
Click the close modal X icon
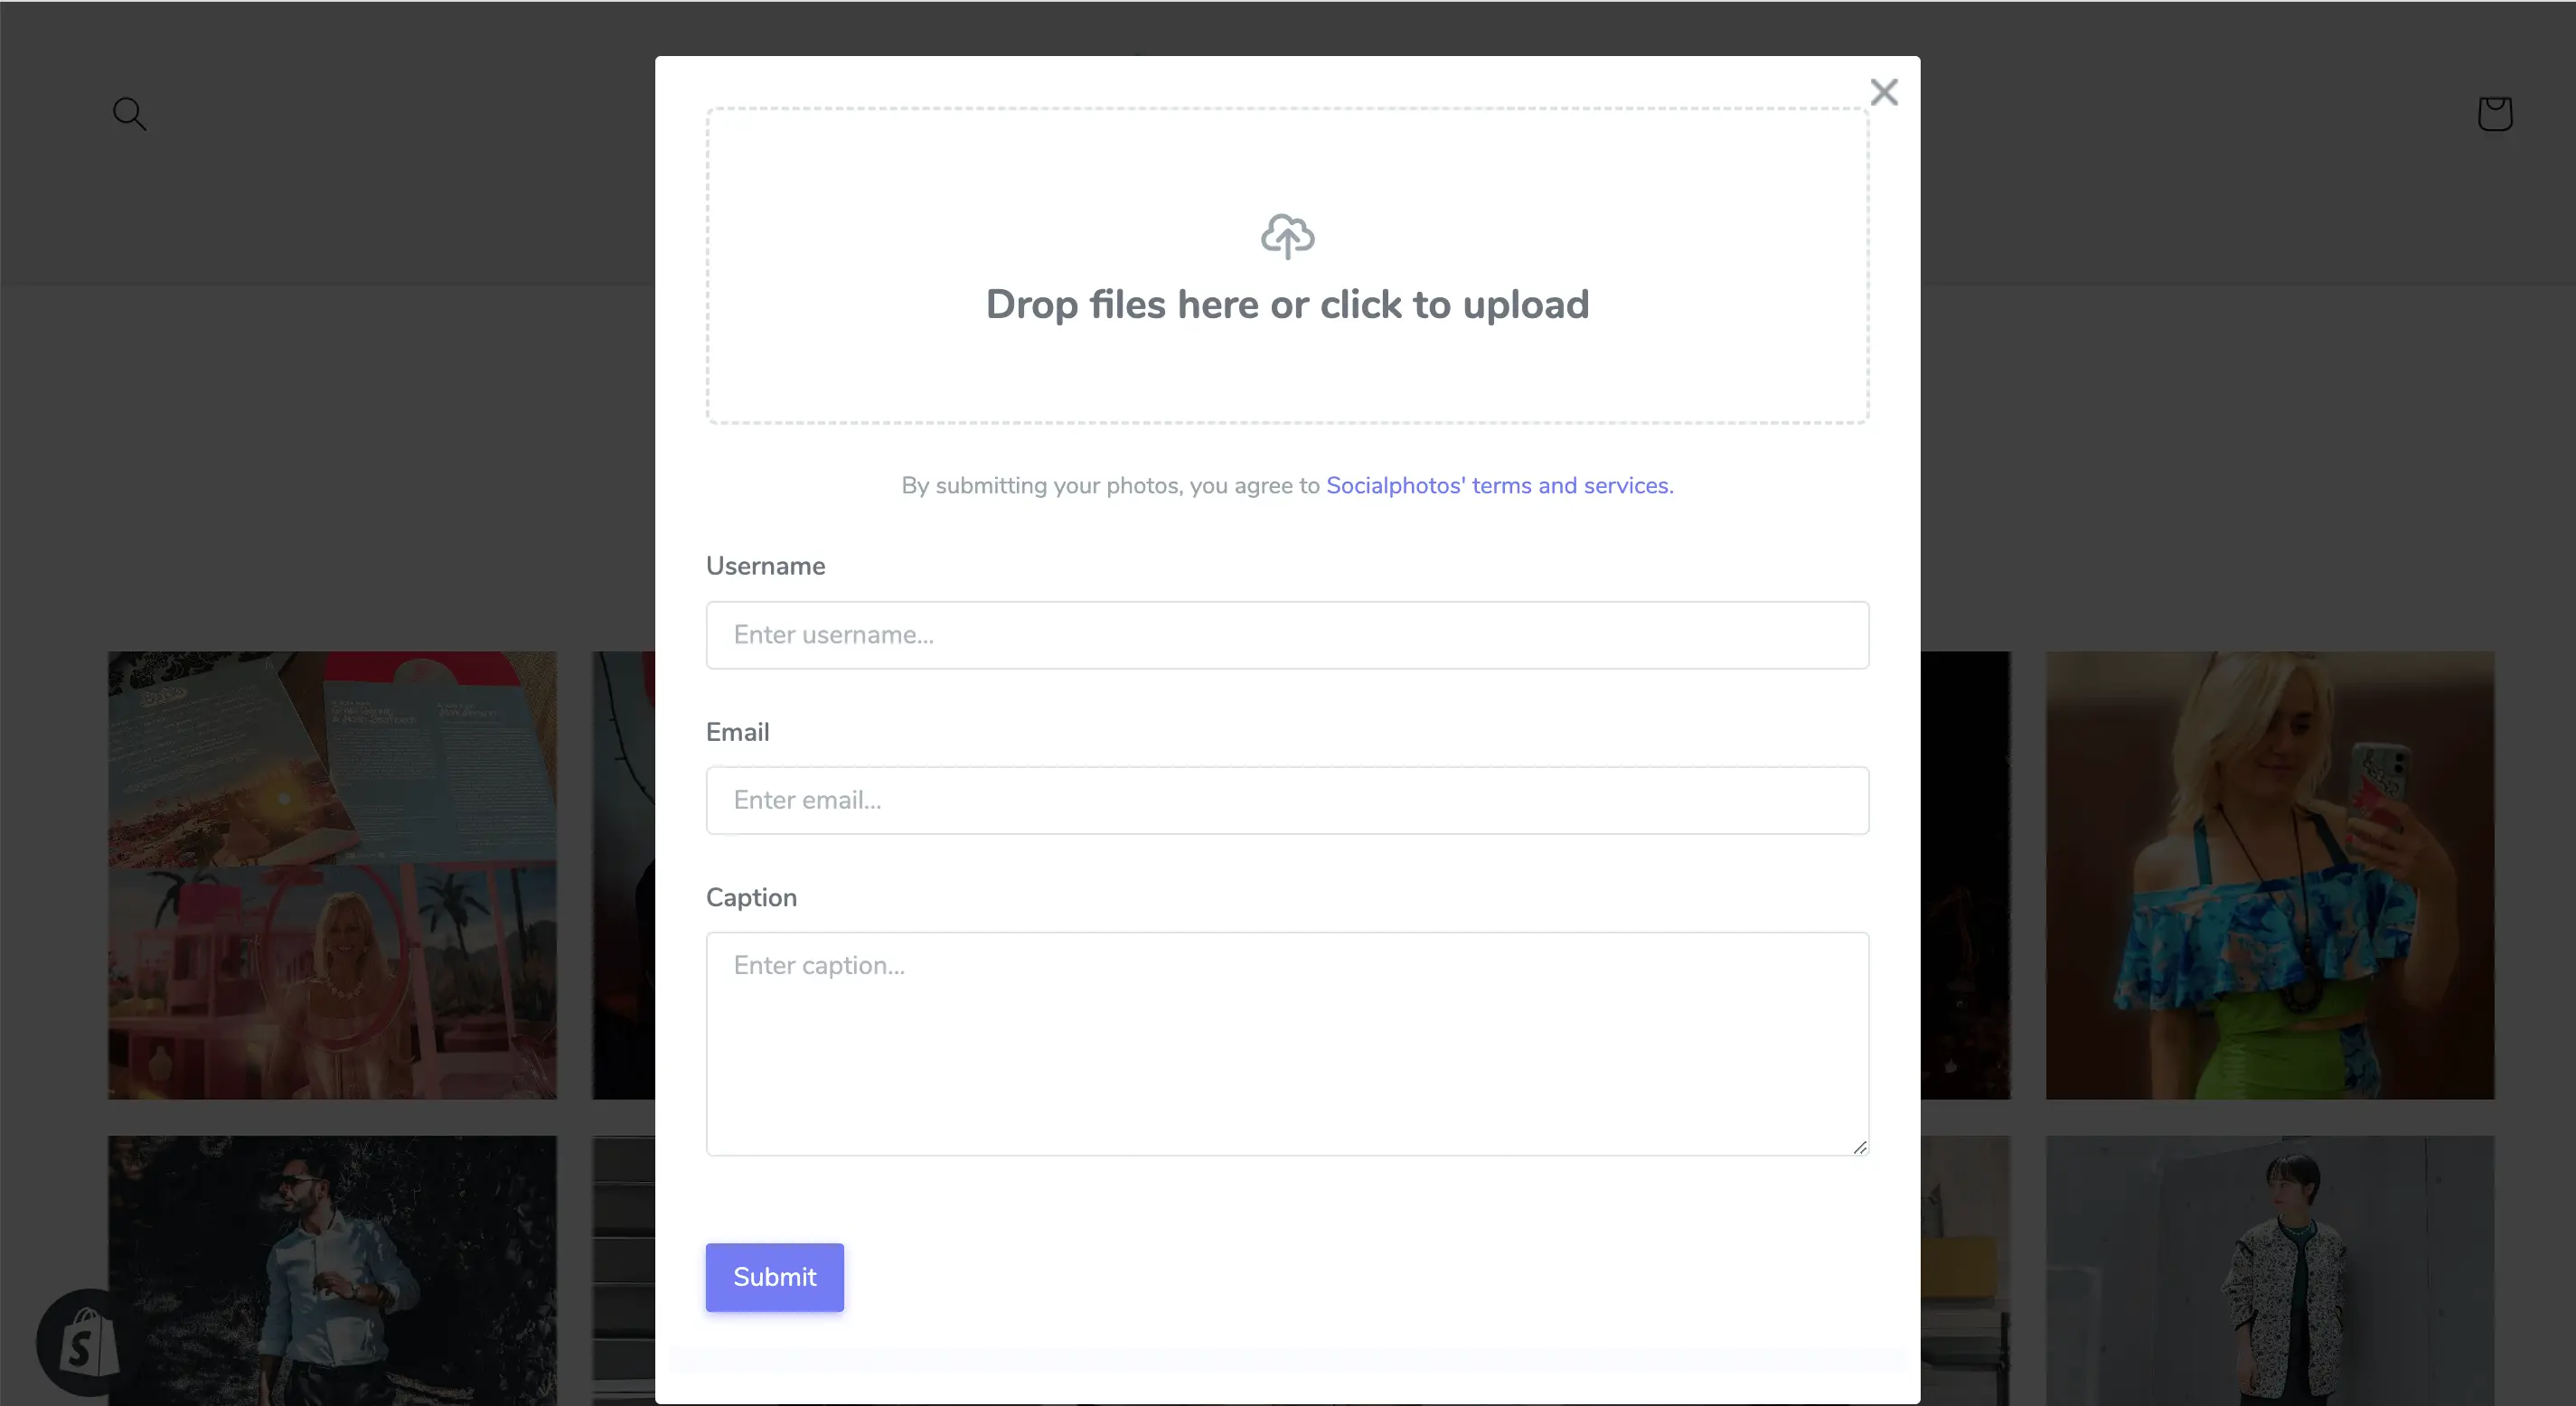coord(1885,92)
